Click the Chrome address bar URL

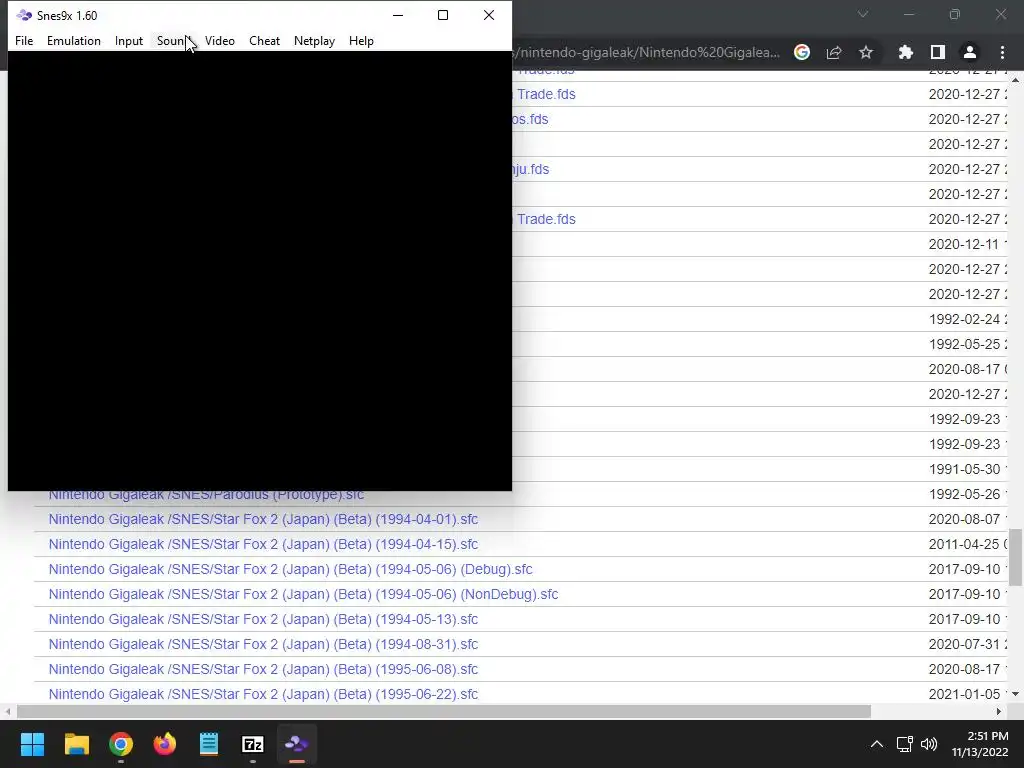647,52
